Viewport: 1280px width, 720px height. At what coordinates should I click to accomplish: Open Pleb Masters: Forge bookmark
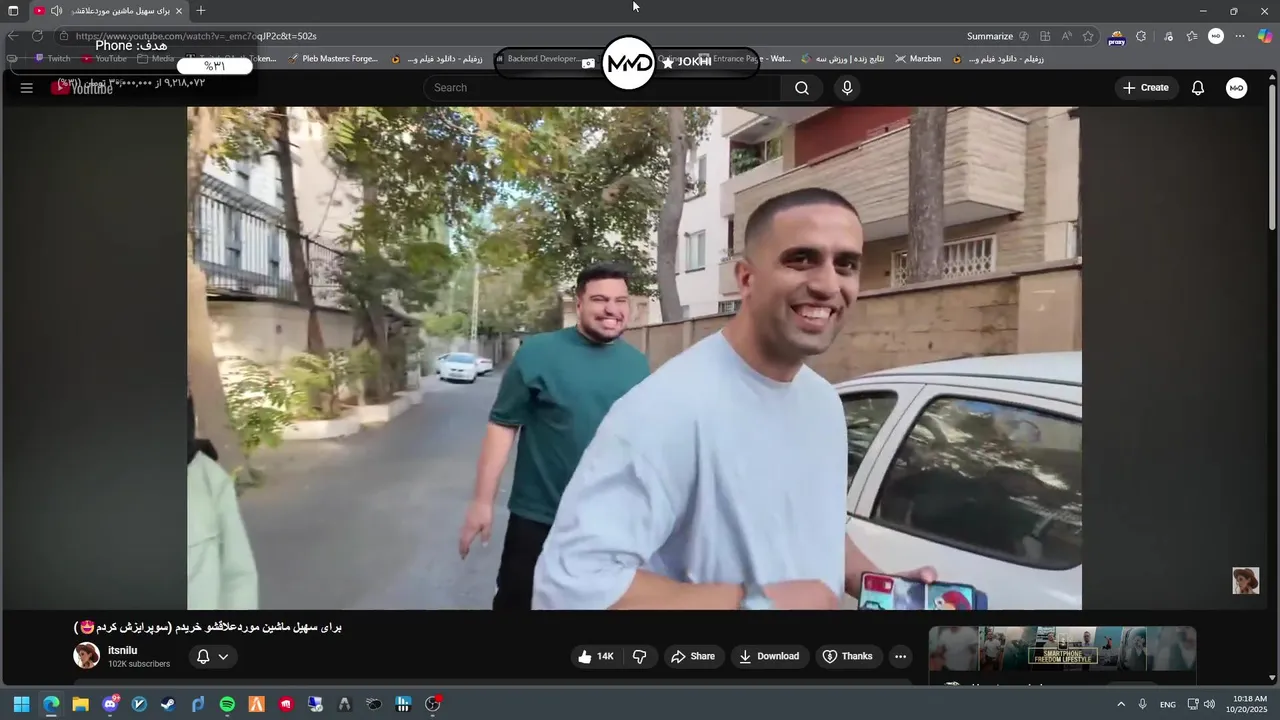(x=334, y=59)
